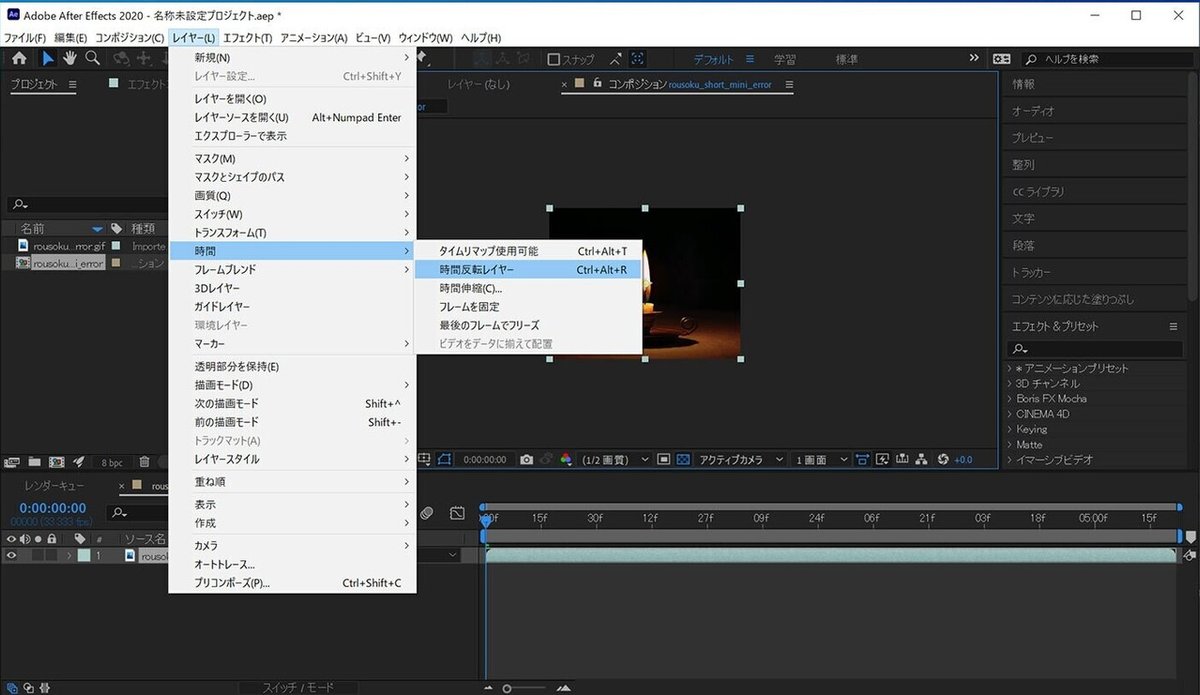Expand Keying effects category
The width and height of the screenshot is (1200, 695).
click(x=1009, y=429)
